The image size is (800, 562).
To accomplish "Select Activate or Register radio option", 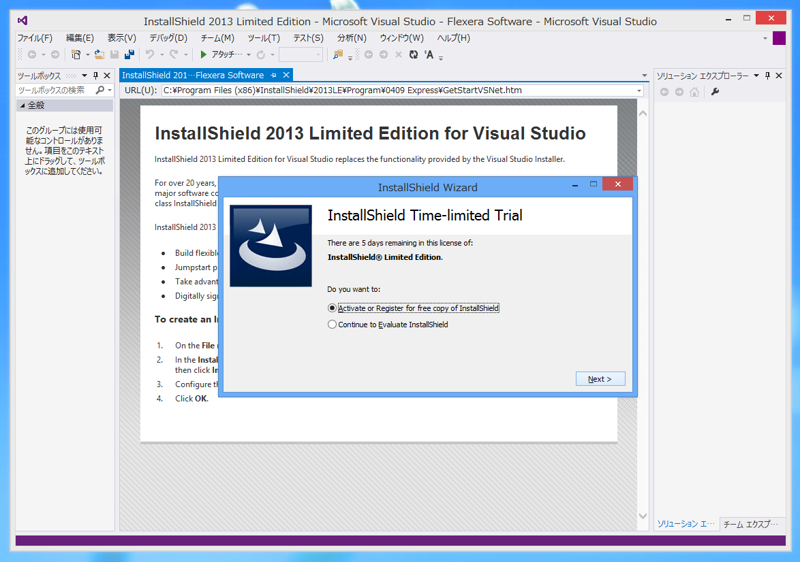I will coord(332,308).
